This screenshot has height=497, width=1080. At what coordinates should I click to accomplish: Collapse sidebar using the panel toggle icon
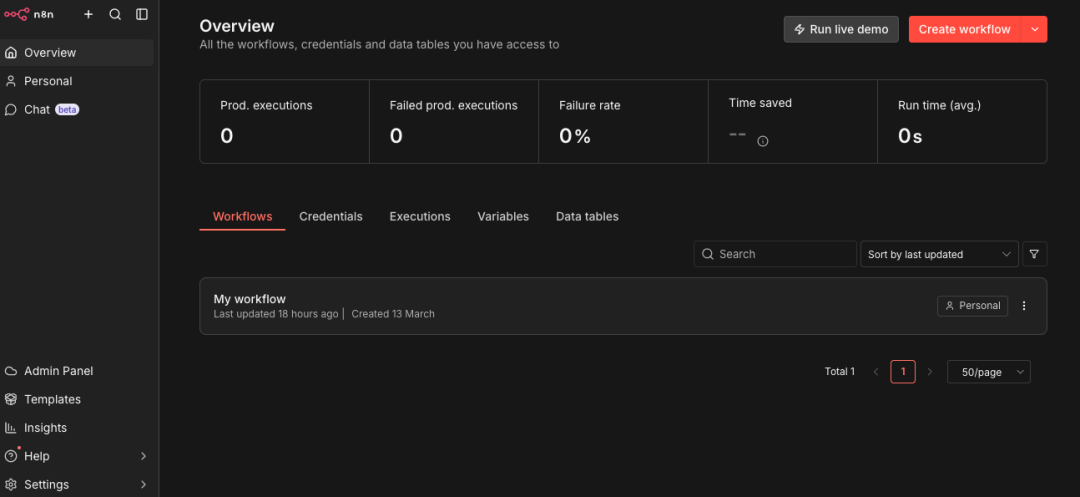tap(142, 14)
